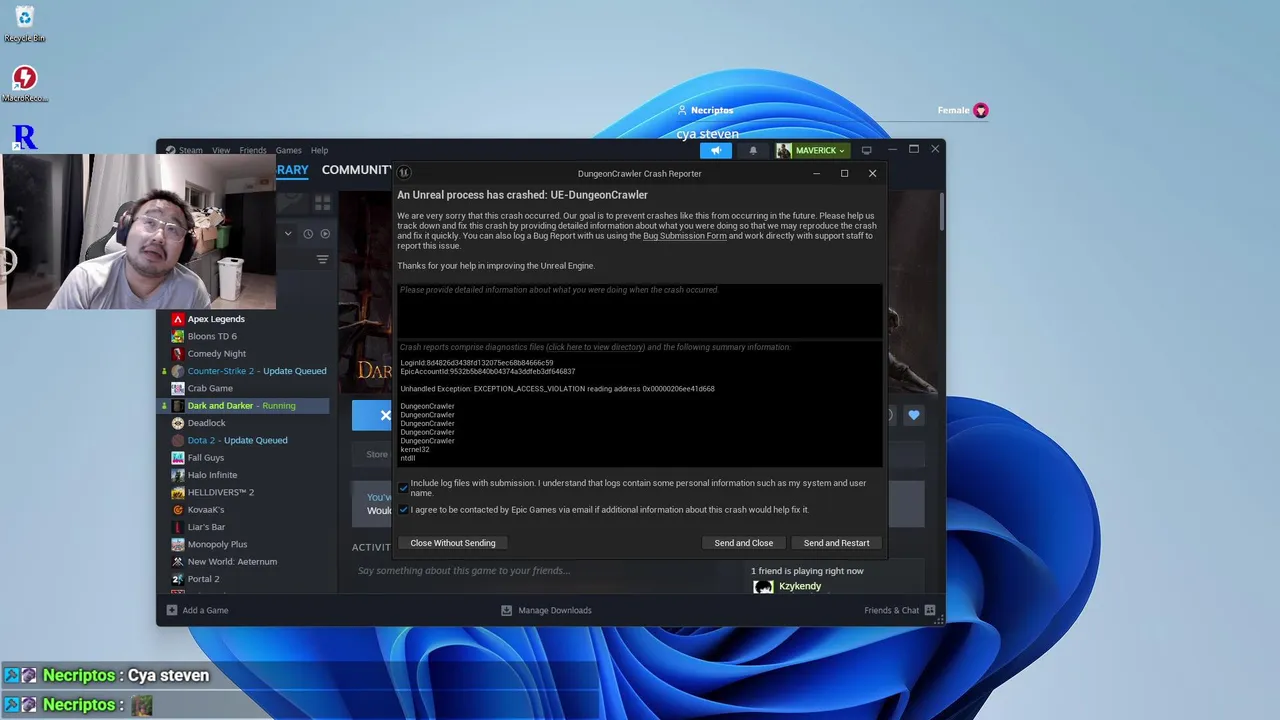
Task: Click the kernel32 stack entry
Action: (414, 450)
